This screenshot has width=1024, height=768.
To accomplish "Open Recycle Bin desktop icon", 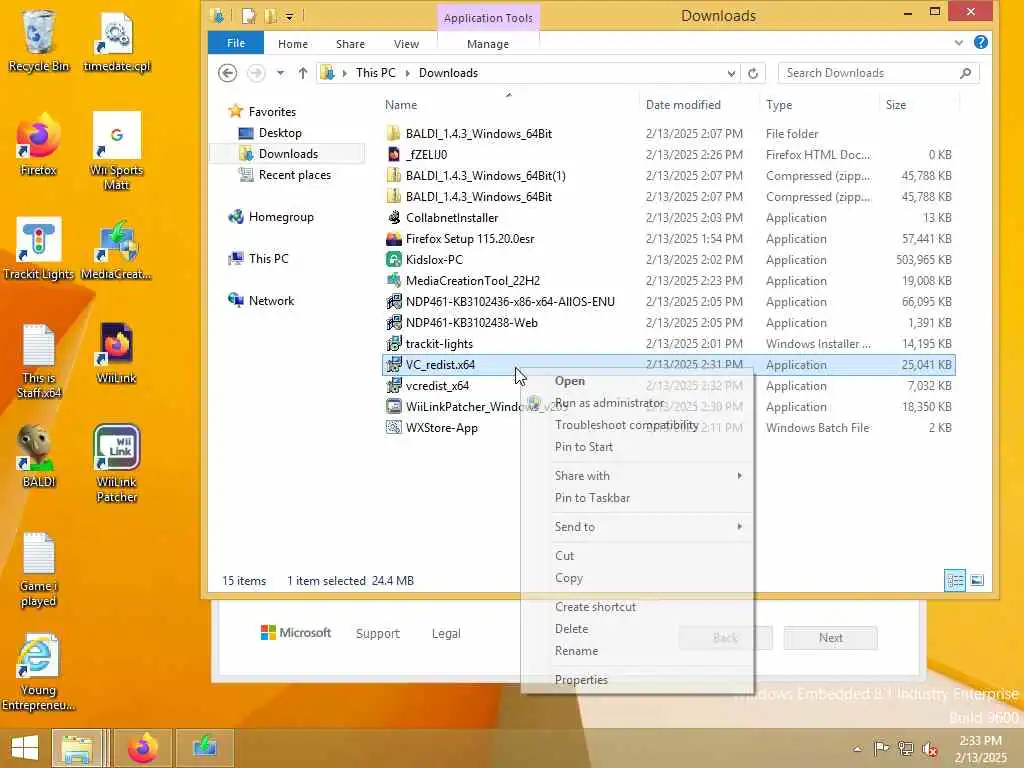I will [38, 41].
